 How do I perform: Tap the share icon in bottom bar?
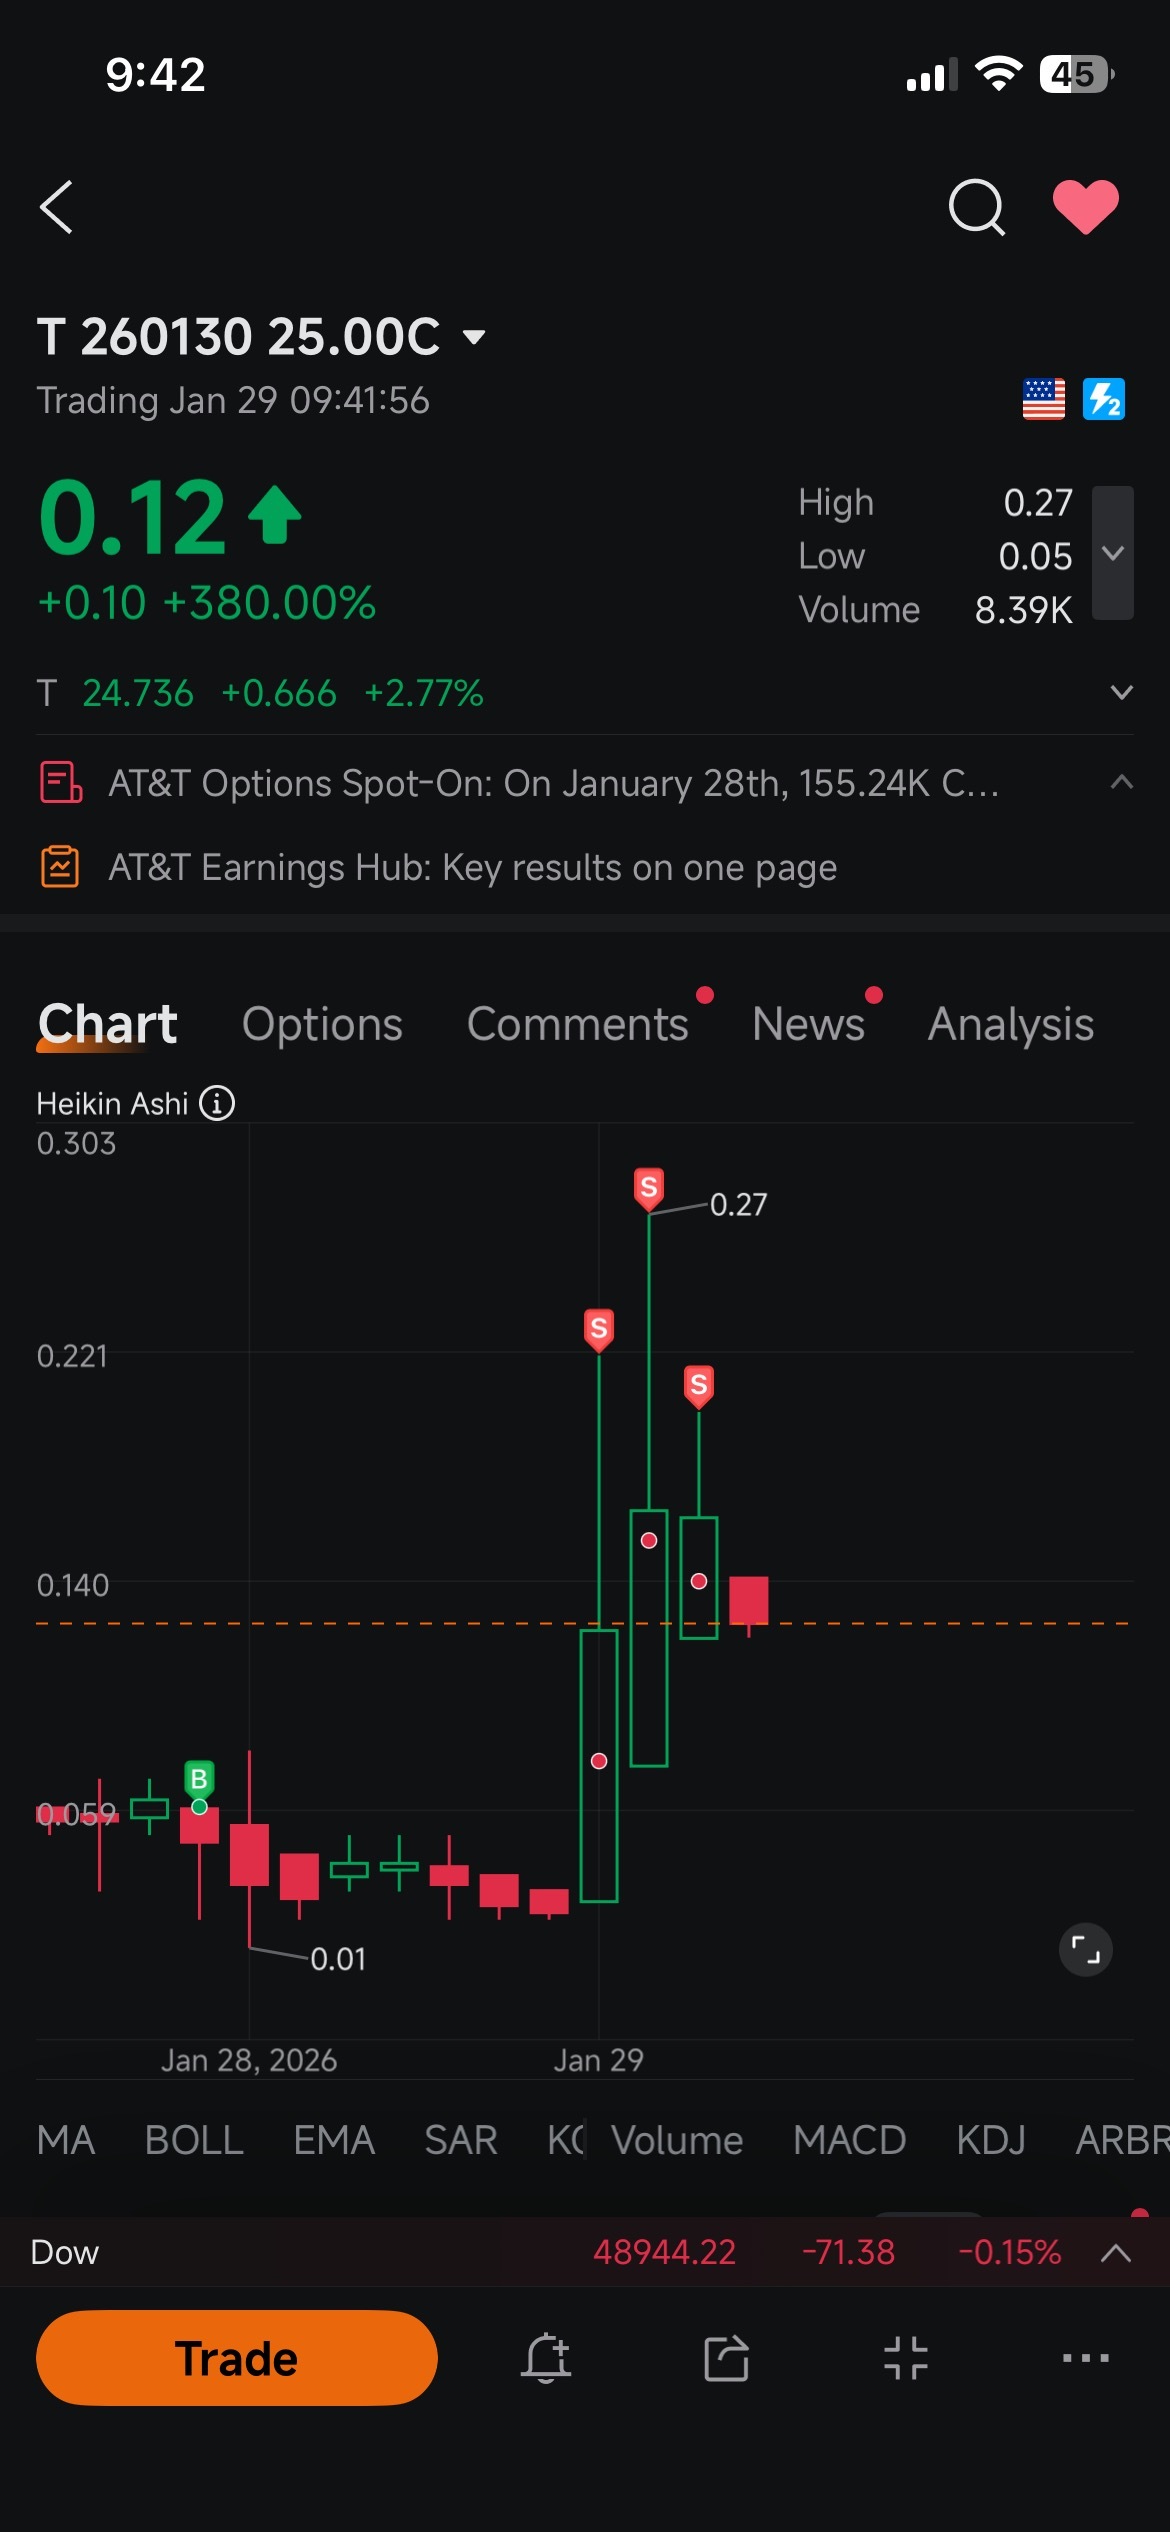(x=726, y=2358)
